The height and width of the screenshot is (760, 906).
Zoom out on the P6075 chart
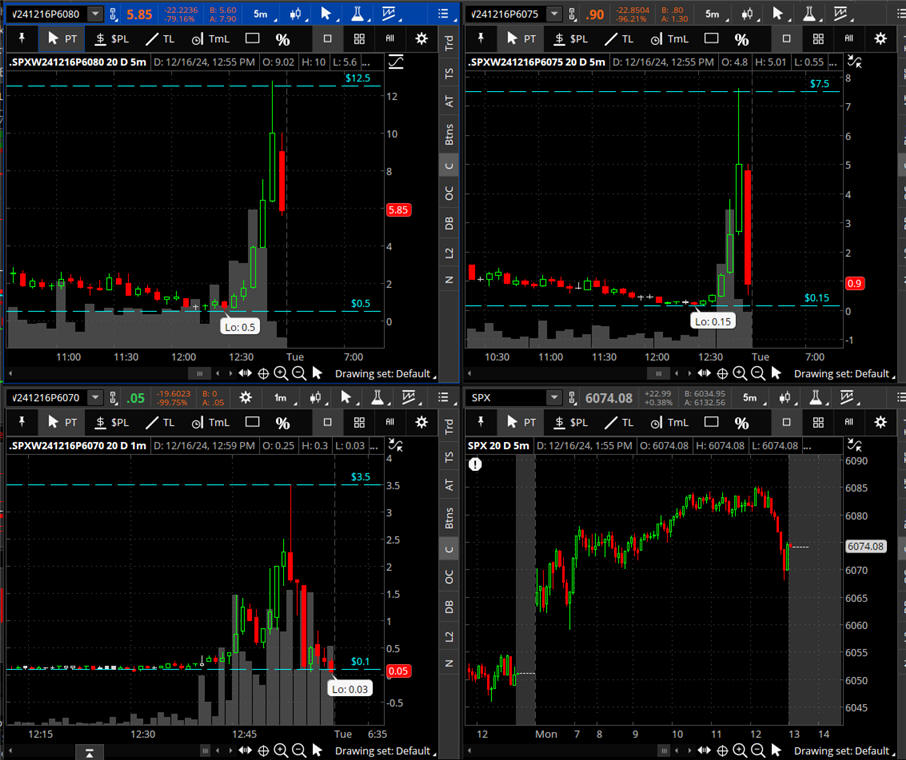(x=758, y=373)
